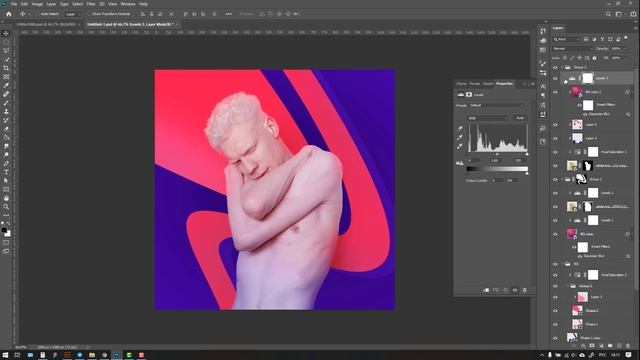Lock all on the selected layer
Viewport: 640px width, 360px height.
(594, 58)
